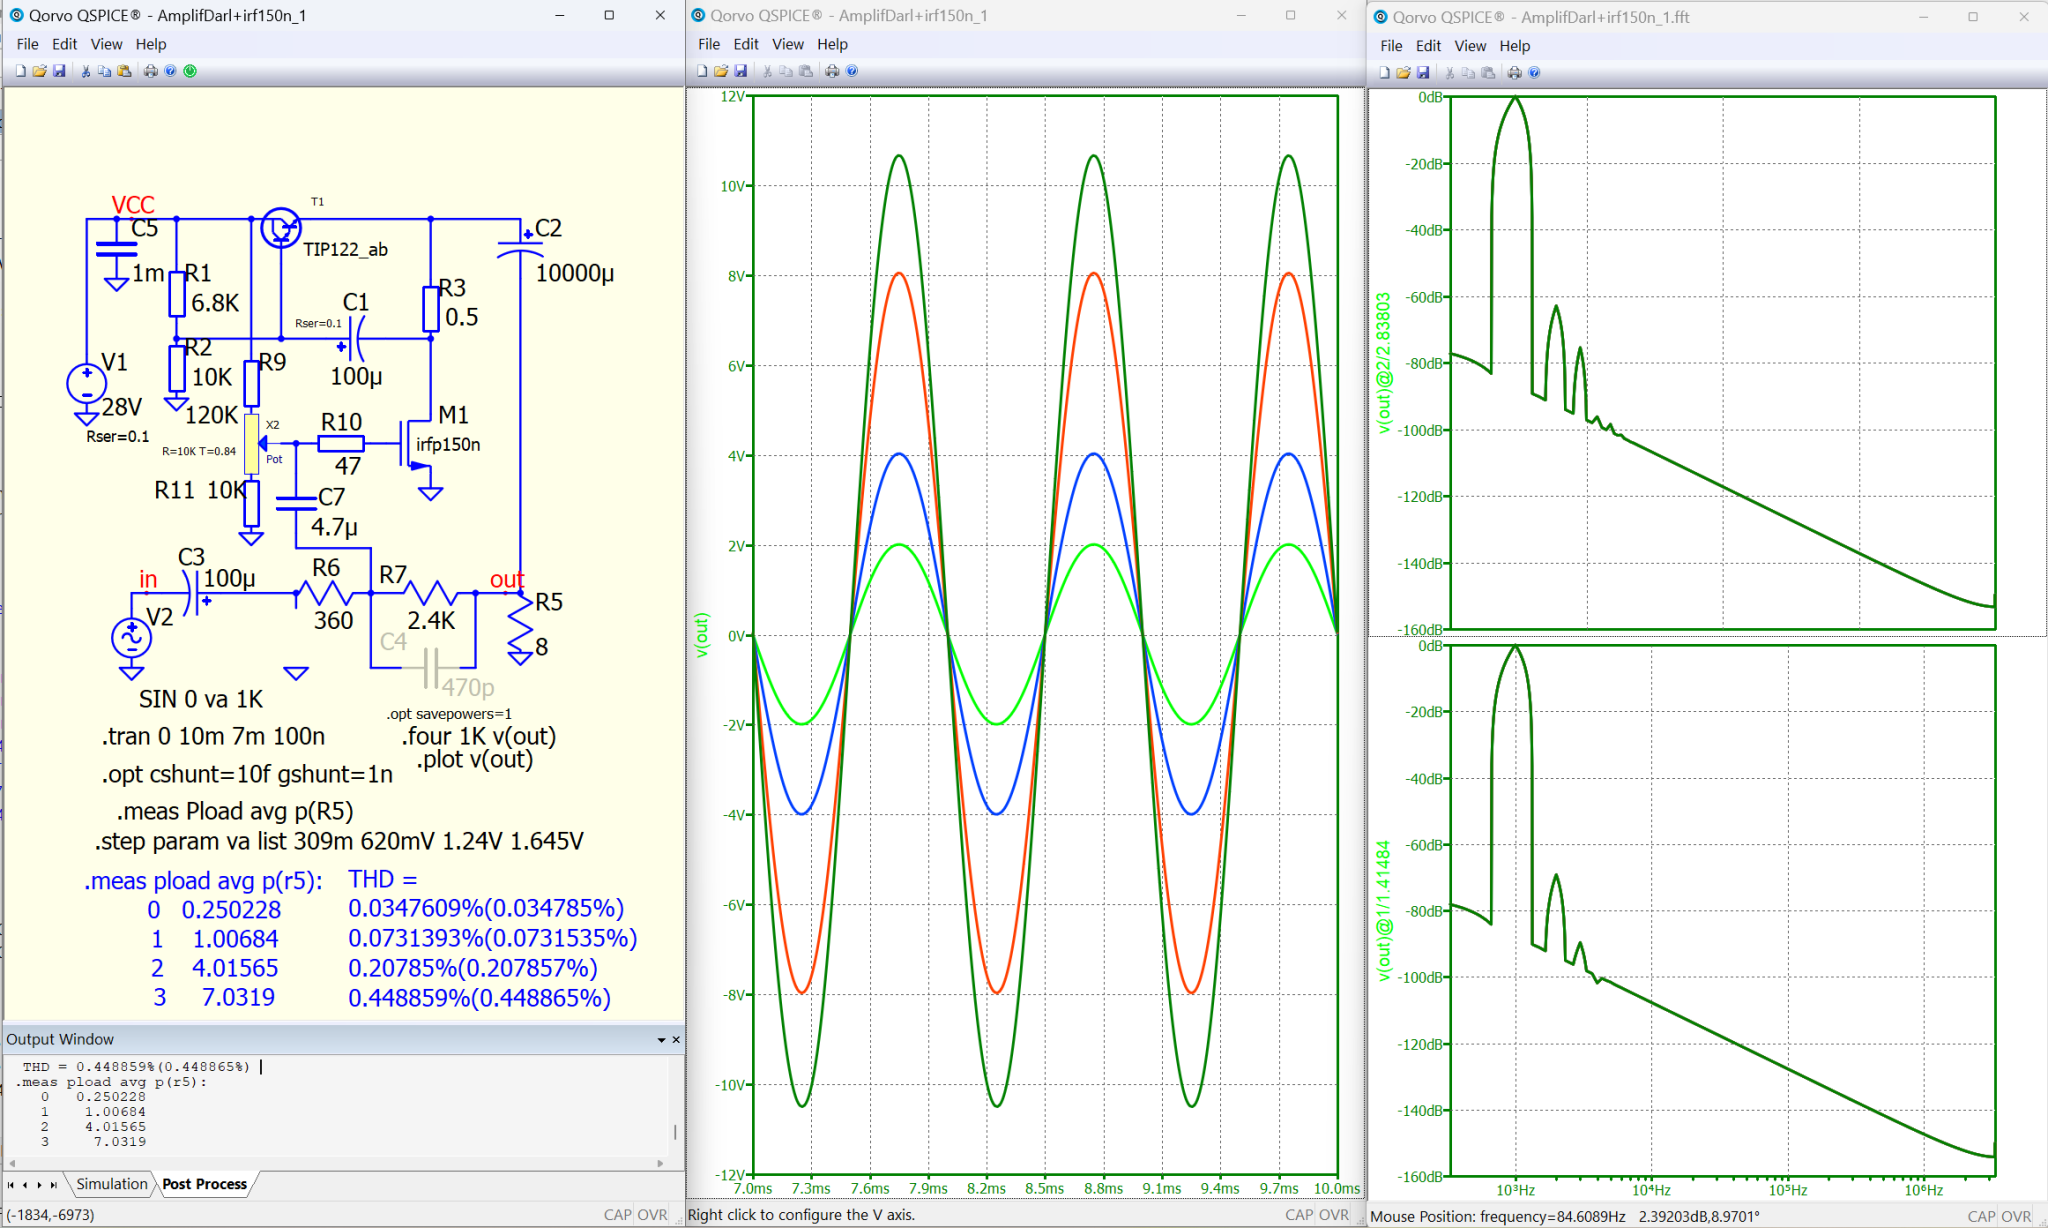
Task: Click .opt cshunt=10f gshunt=1n directive
Action: tap(247, 775)
